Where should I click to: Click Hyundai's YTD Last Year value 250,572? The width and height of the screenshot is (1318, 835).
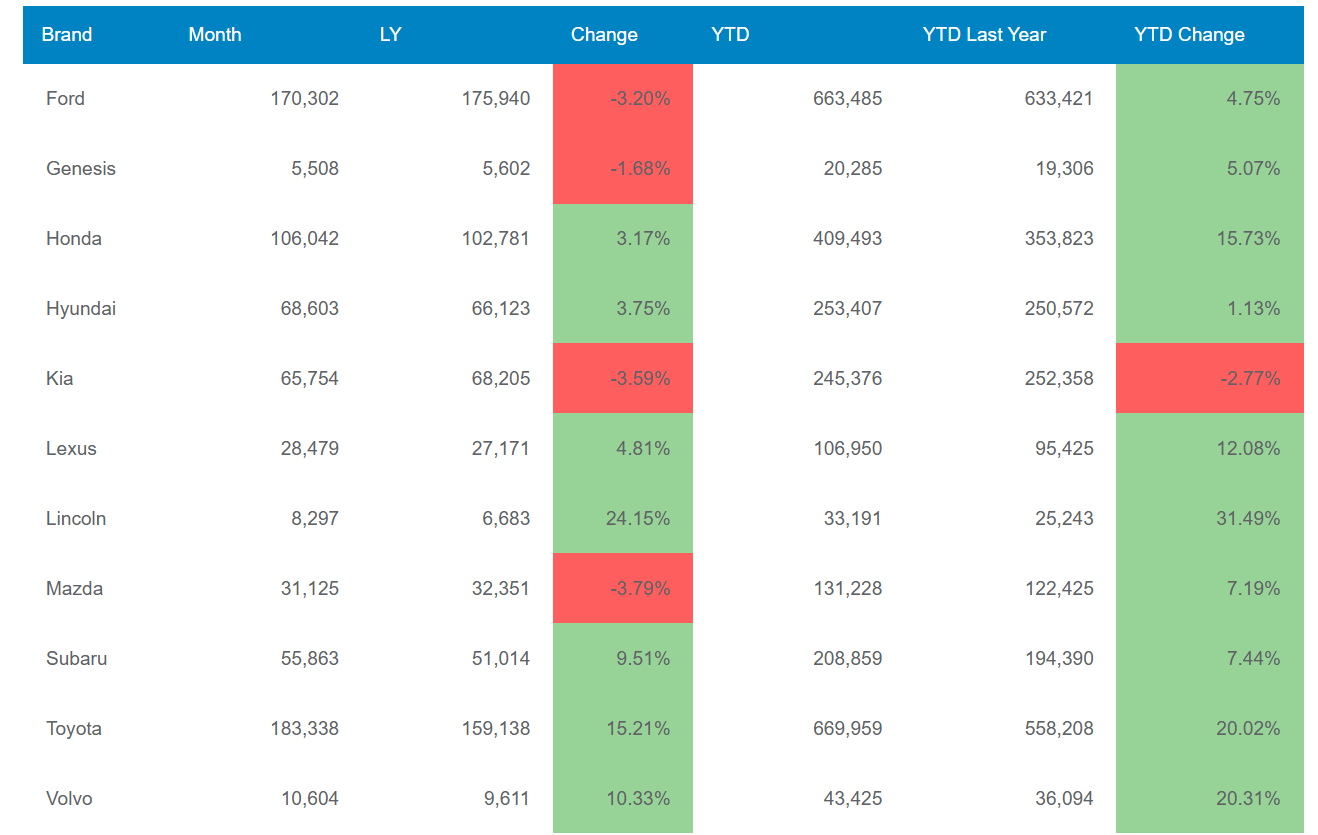pos(1058,309)
